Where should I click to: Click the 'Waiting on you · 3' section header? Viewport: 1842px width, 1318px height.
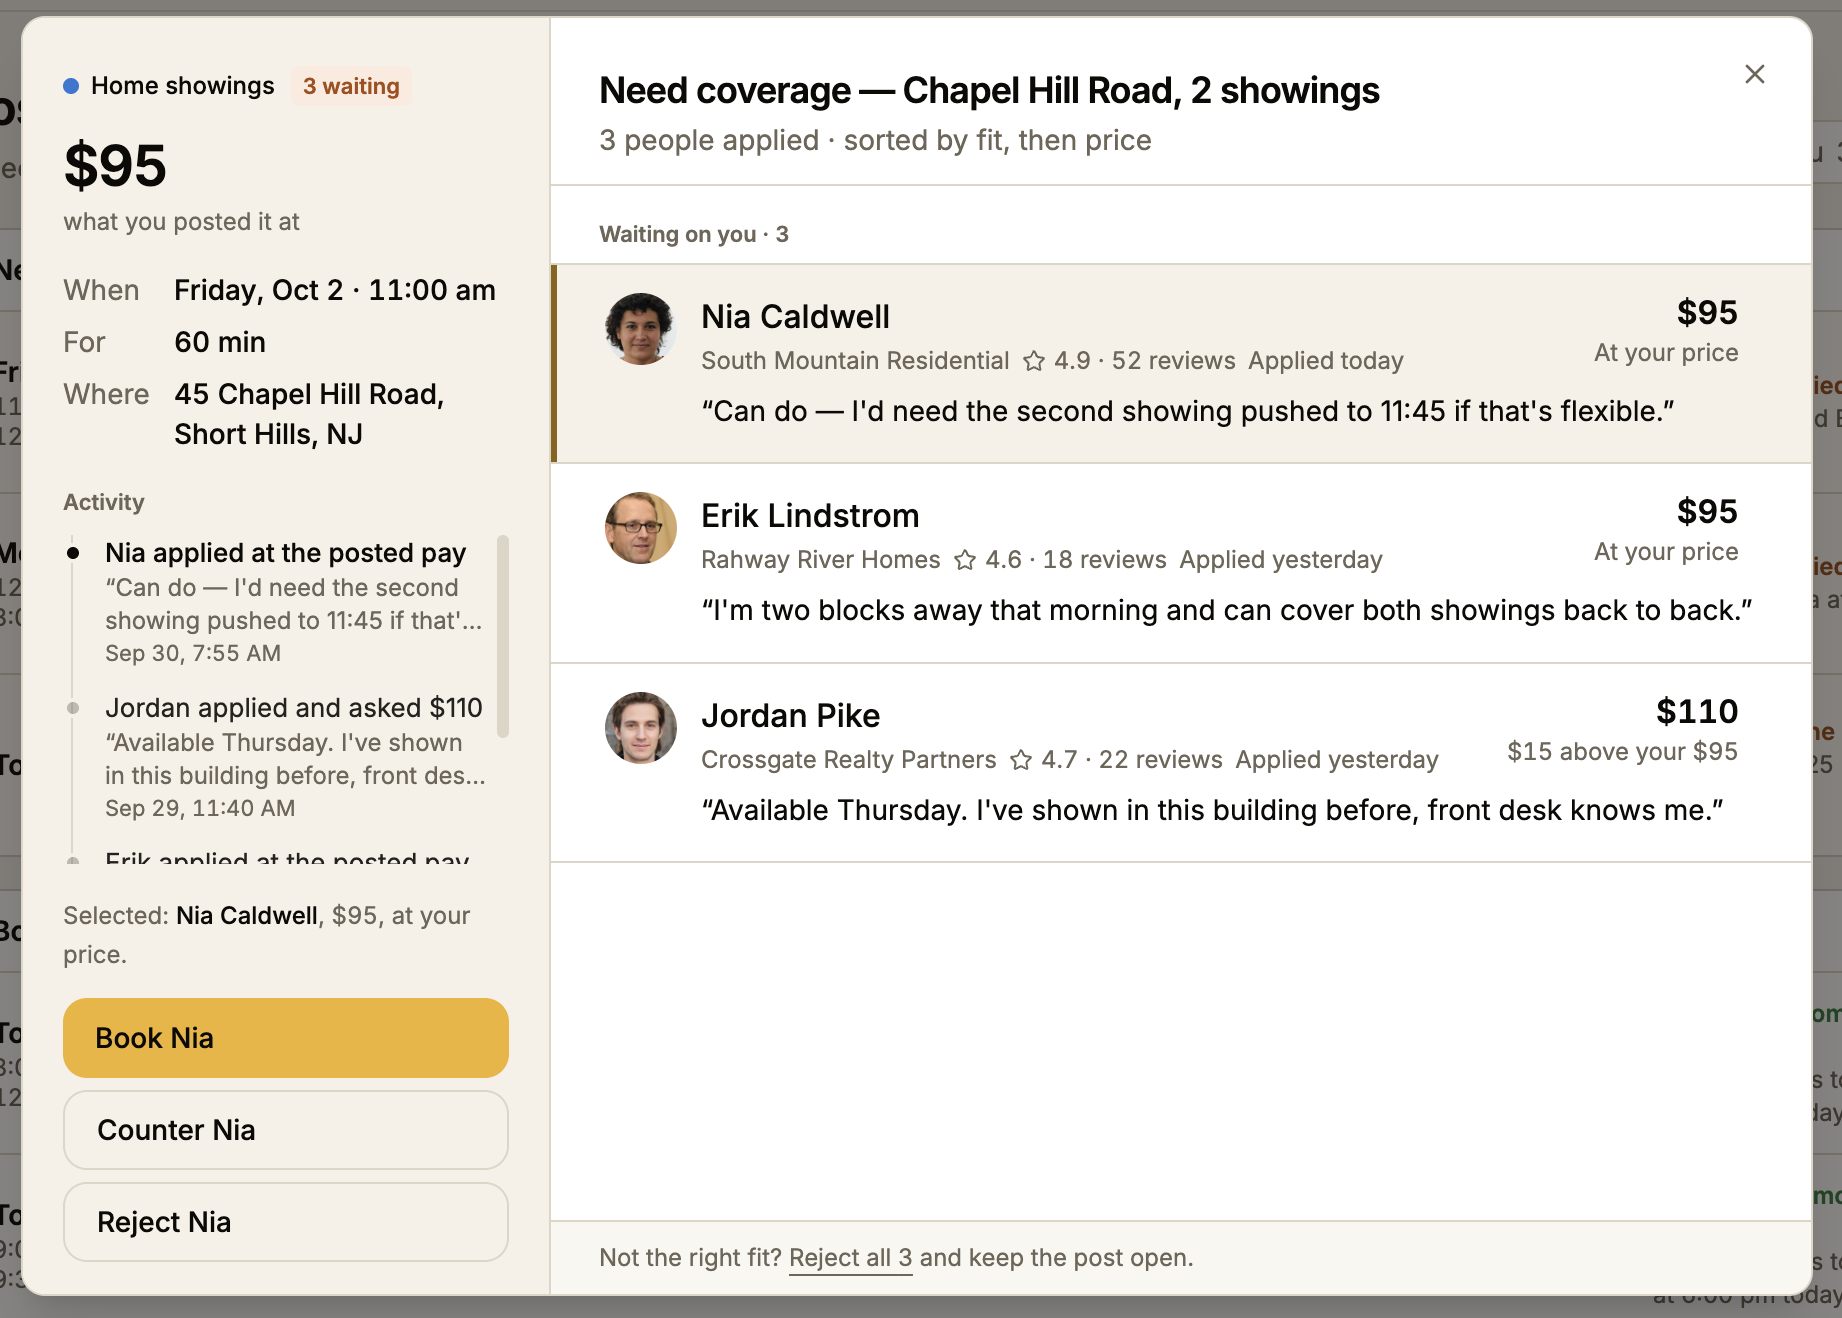[x=694, y=234]
